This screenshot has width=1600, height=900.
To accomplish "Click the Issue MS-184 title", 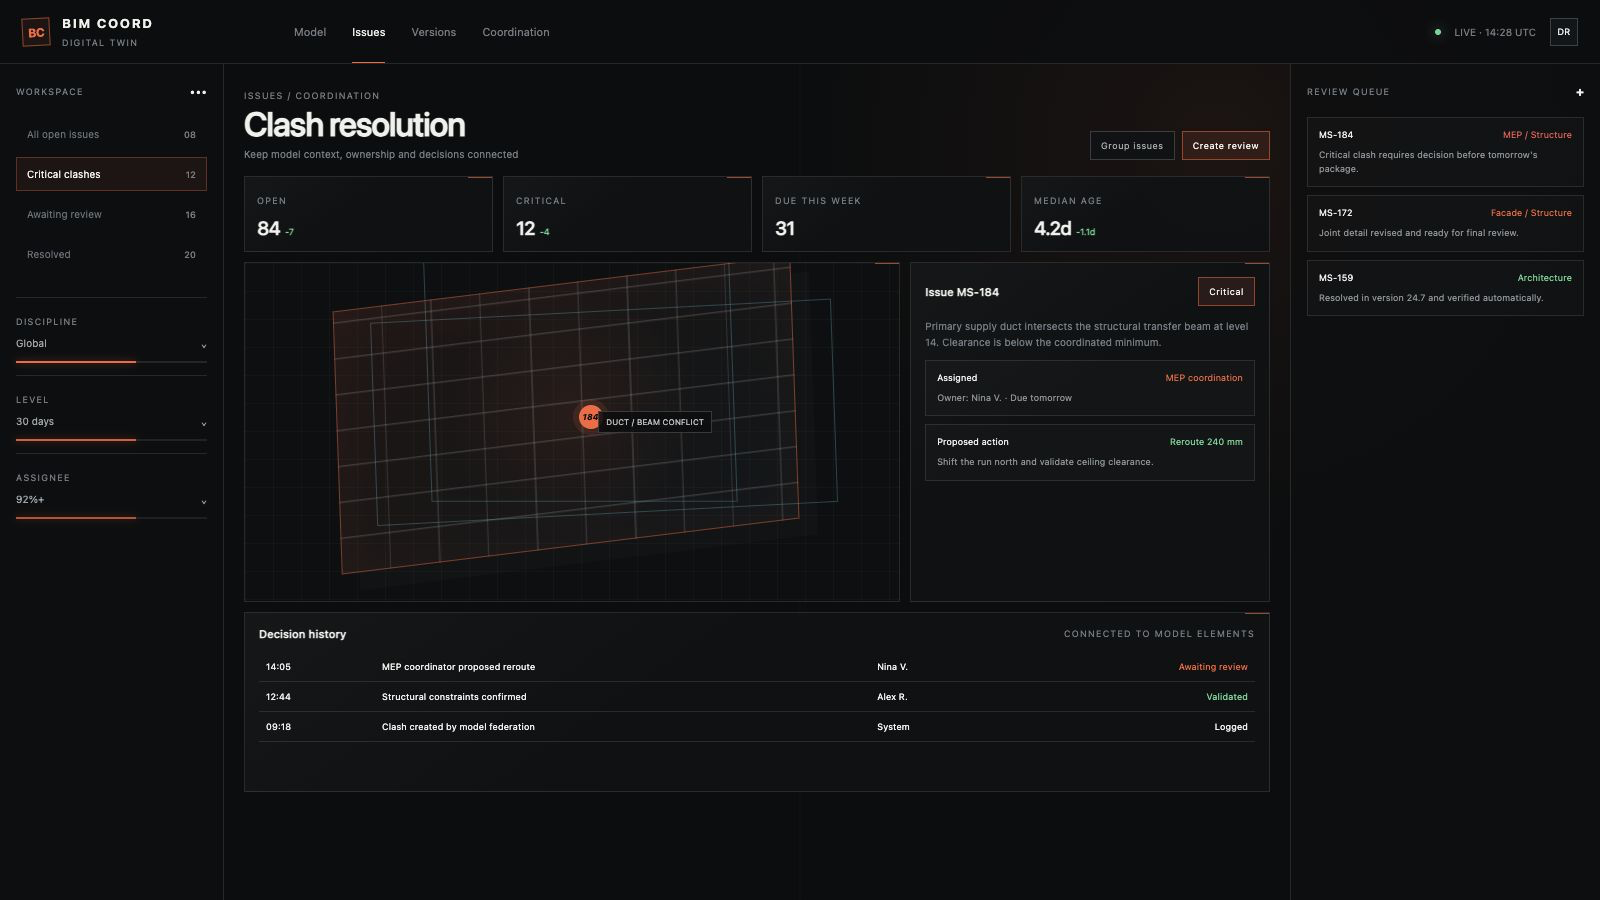I will coord(962,292).
